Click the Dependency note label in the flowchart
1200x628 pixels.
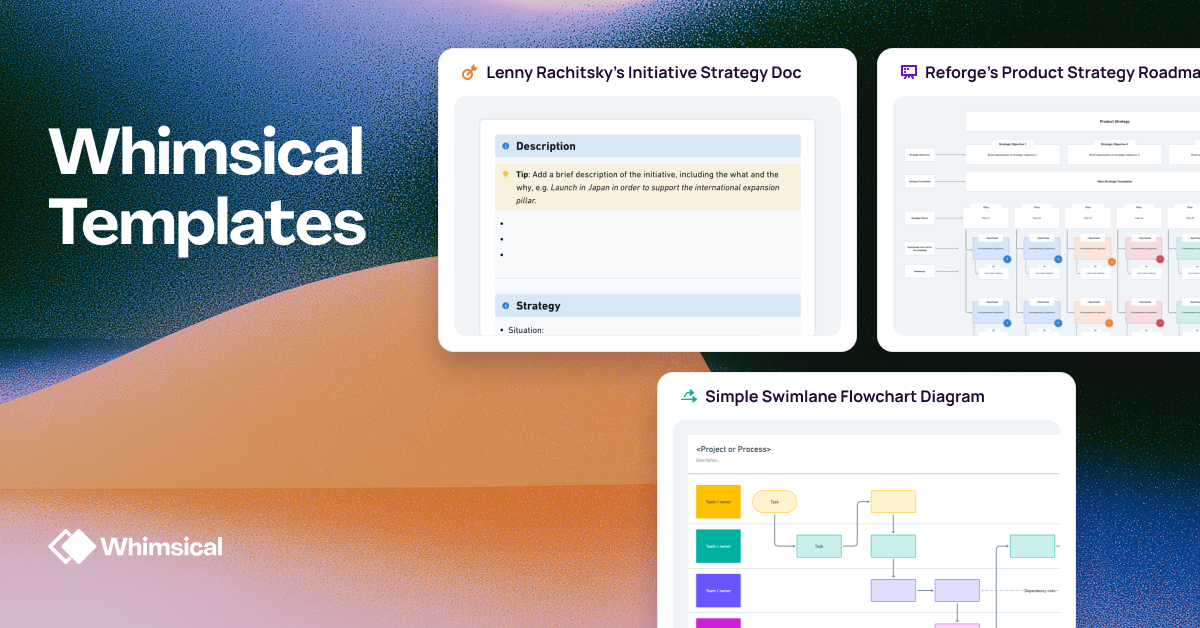tap(1040, 590)
